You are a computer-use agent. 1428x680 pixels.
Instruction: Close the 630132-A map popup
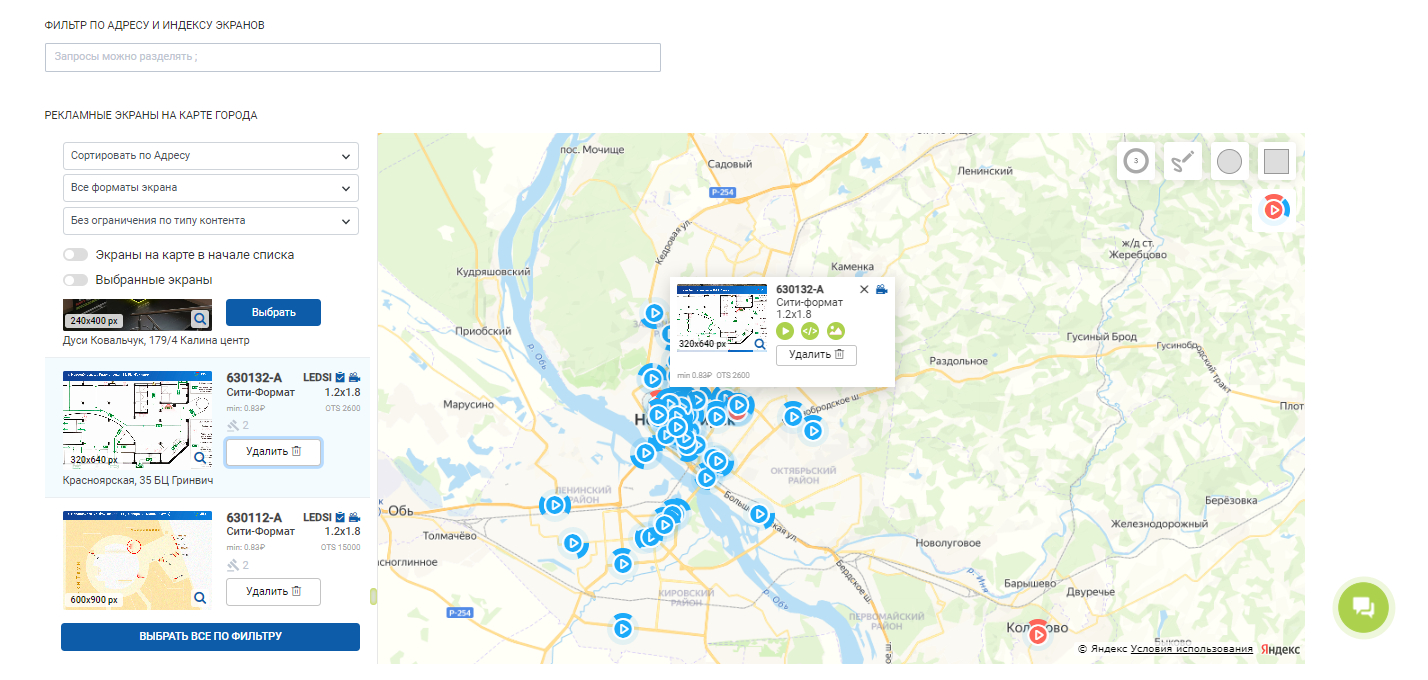pyautogui.click(x=865, y=289)
